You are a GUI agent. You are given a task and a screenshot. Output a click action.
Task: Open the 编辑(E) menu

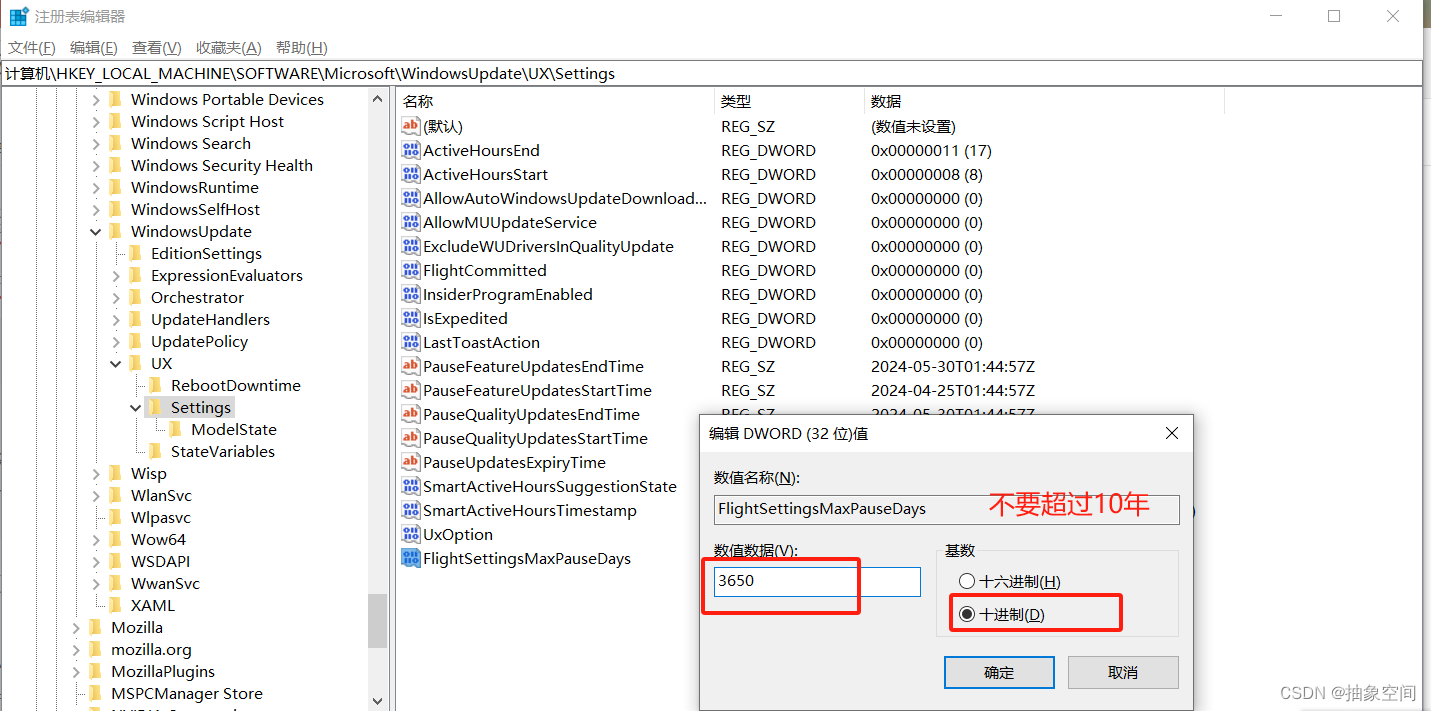coord(94,47)
